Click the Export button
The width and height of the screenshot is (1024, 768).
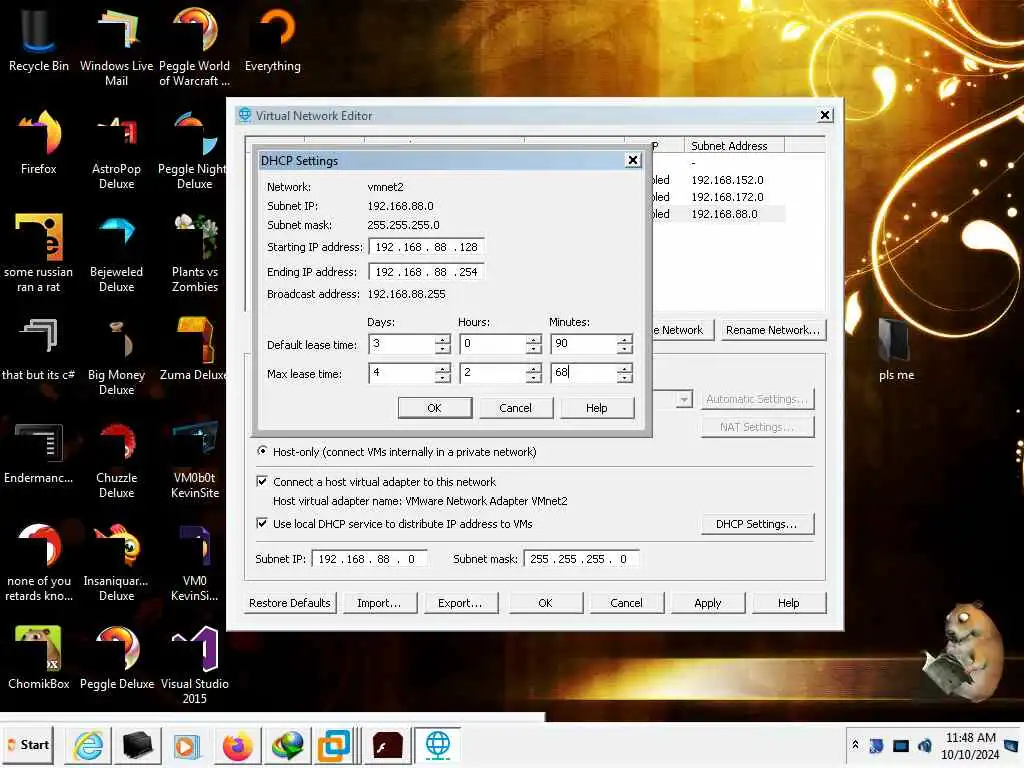(460, 603)
